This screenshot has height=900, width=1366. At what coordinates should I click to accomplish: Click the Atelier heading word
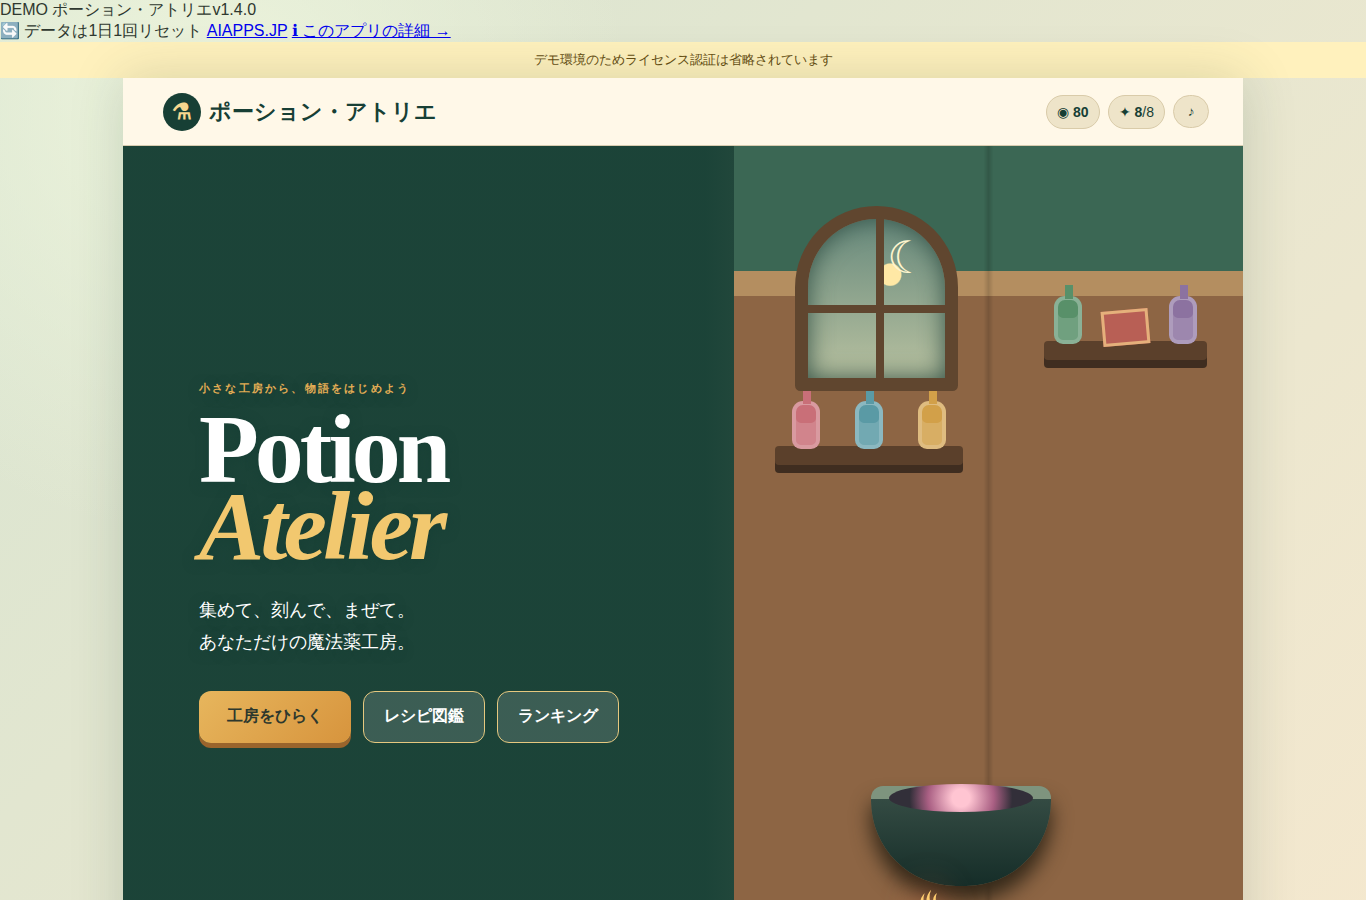tap(322, 527)
